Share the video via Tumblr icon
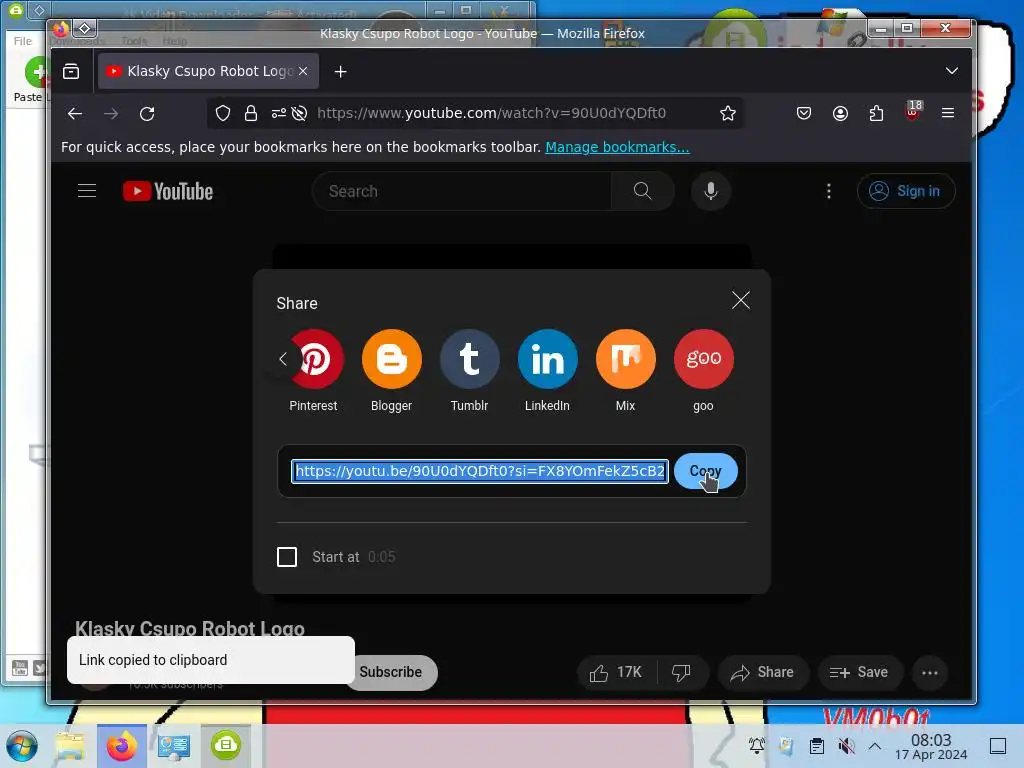Viewport: 1024px width, 768px height. pyautogui.click(x=470, y=359)
